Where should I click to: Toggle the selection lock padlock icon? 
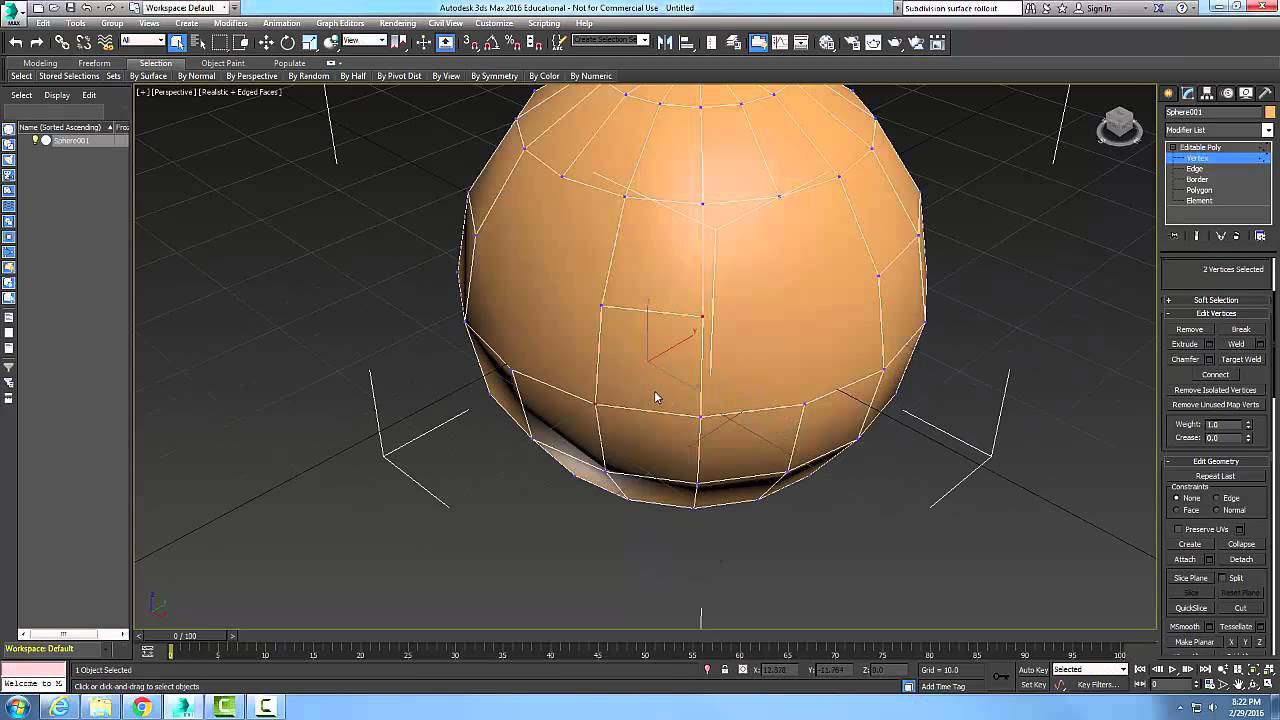pyautogui.click(x=724, y=669)
